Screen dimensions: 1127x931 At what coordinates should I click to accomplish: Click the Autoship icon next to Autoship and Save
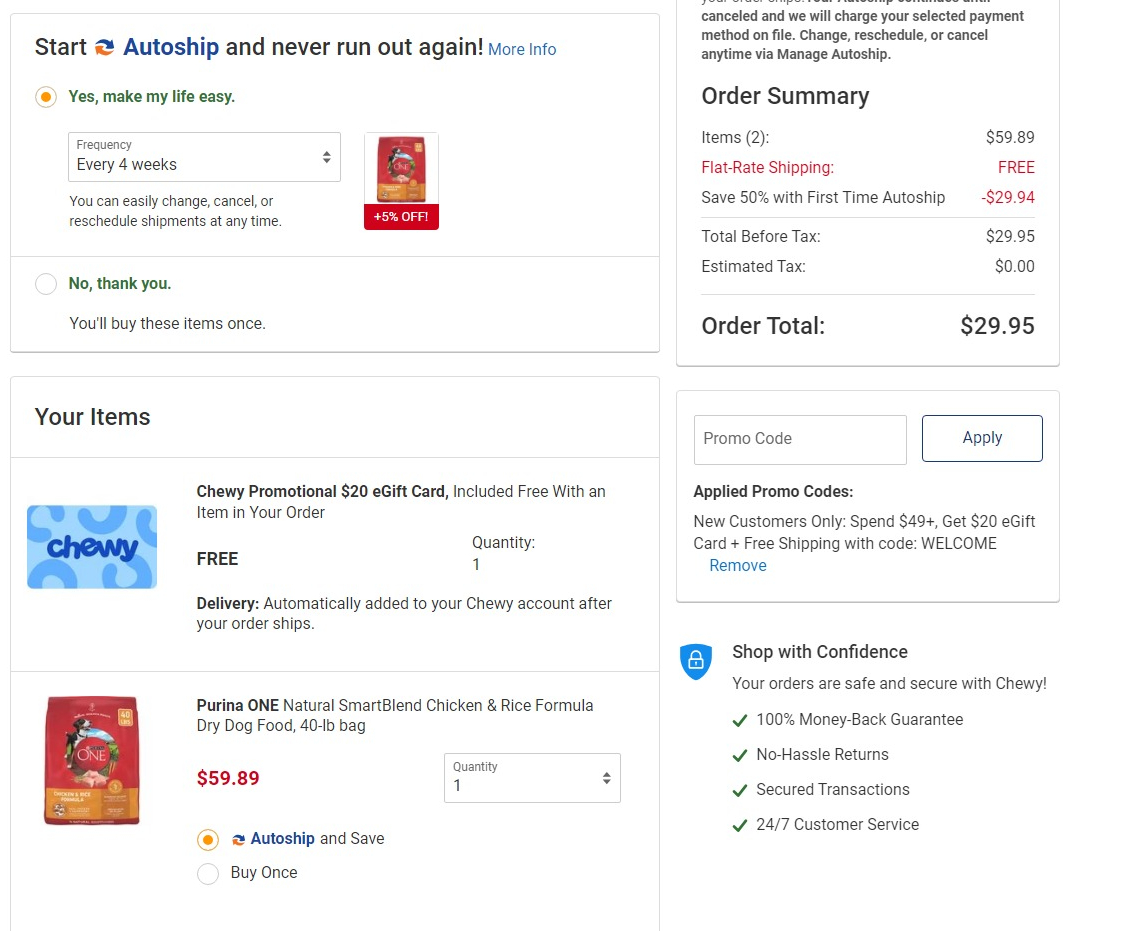(238, 839)
